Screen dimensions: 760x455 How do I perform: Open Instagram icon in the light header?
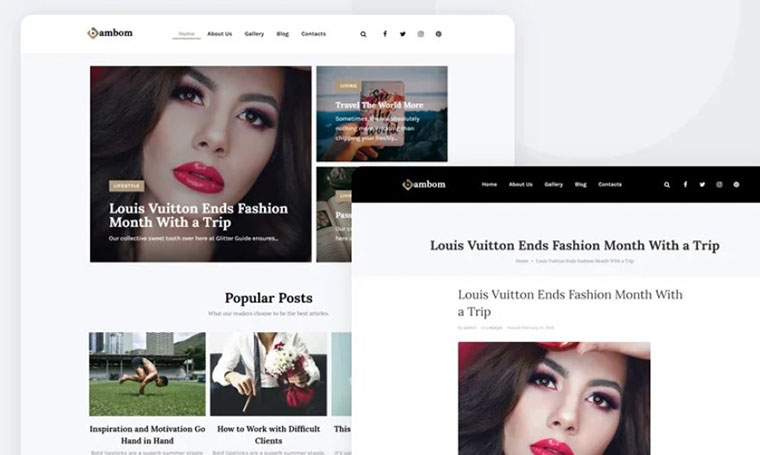pyautogui.click(x=421, y=34)
